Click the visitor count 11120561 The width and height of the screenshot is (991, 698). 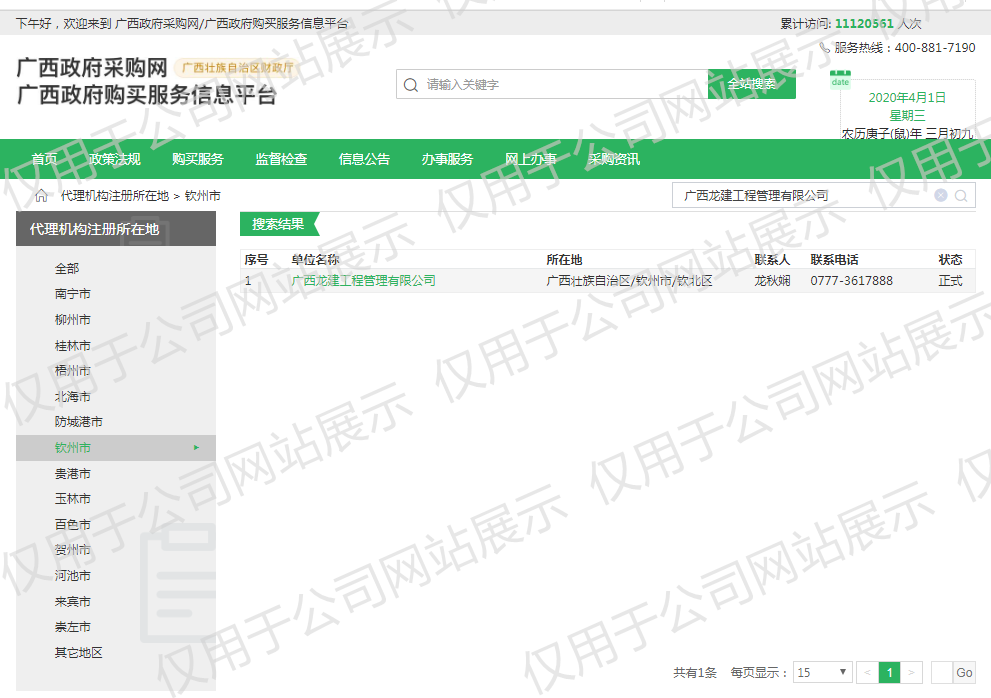click(865, 23)
